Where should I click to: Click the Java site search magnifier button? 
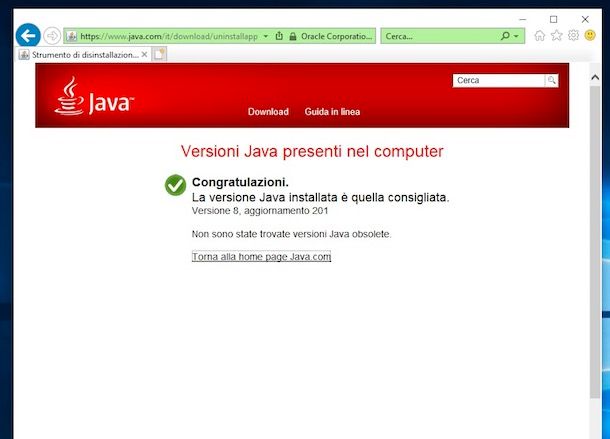pos(552,81)
